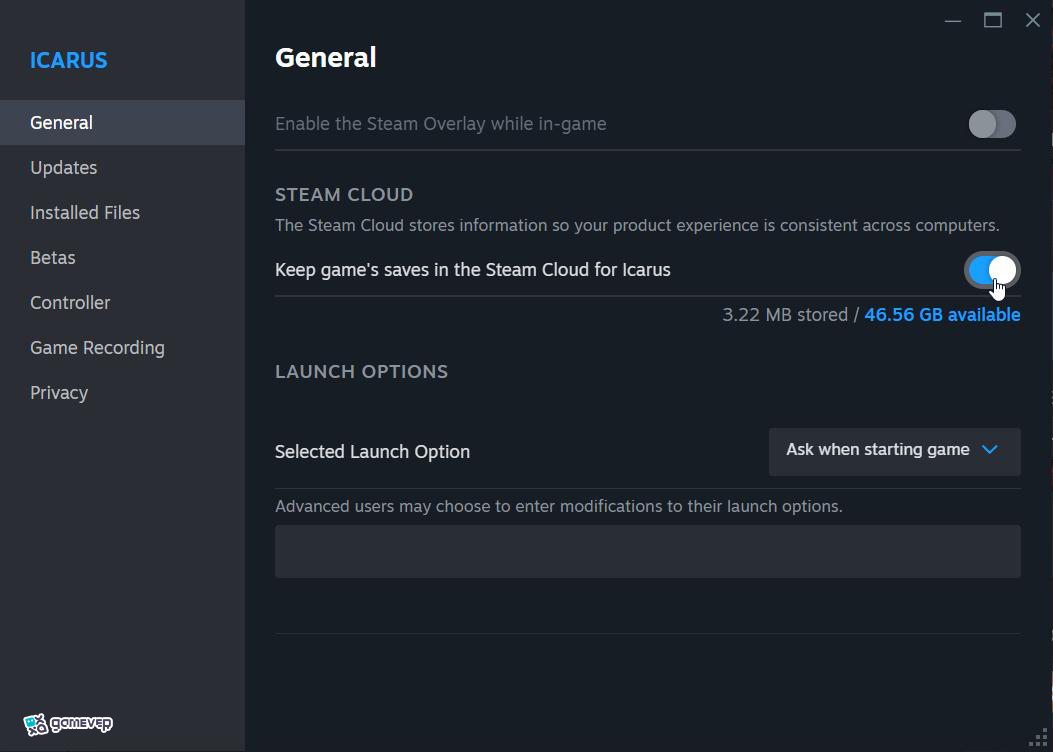Click the Enable the Steam Overlay label
This screenshot has height=752, width=1053.
(x=441, y=124)
